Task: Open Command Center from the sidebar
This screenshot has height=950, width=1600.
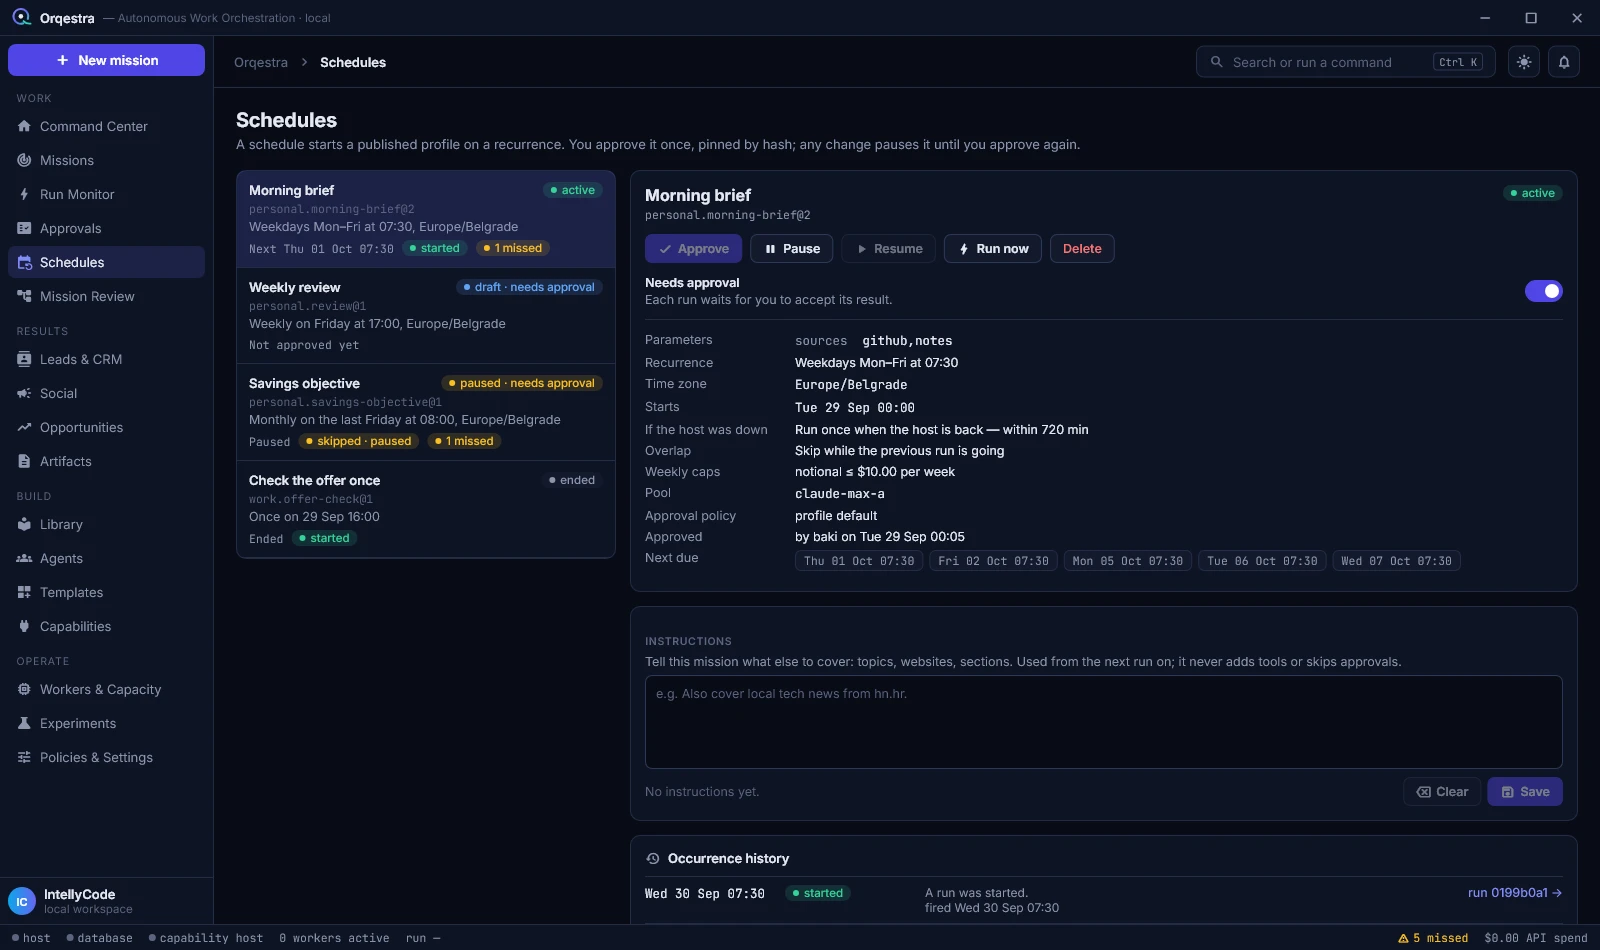Action: coord(106,126)
